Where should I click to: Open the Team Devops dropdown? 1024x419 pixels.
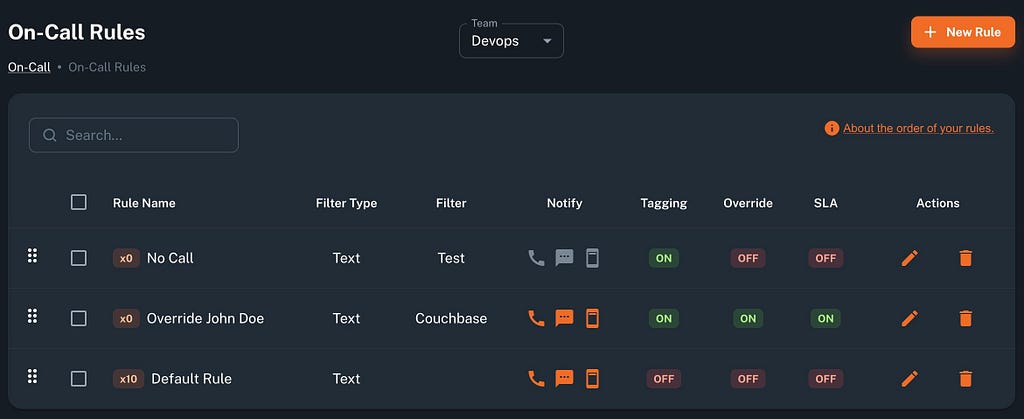point(511,41)
